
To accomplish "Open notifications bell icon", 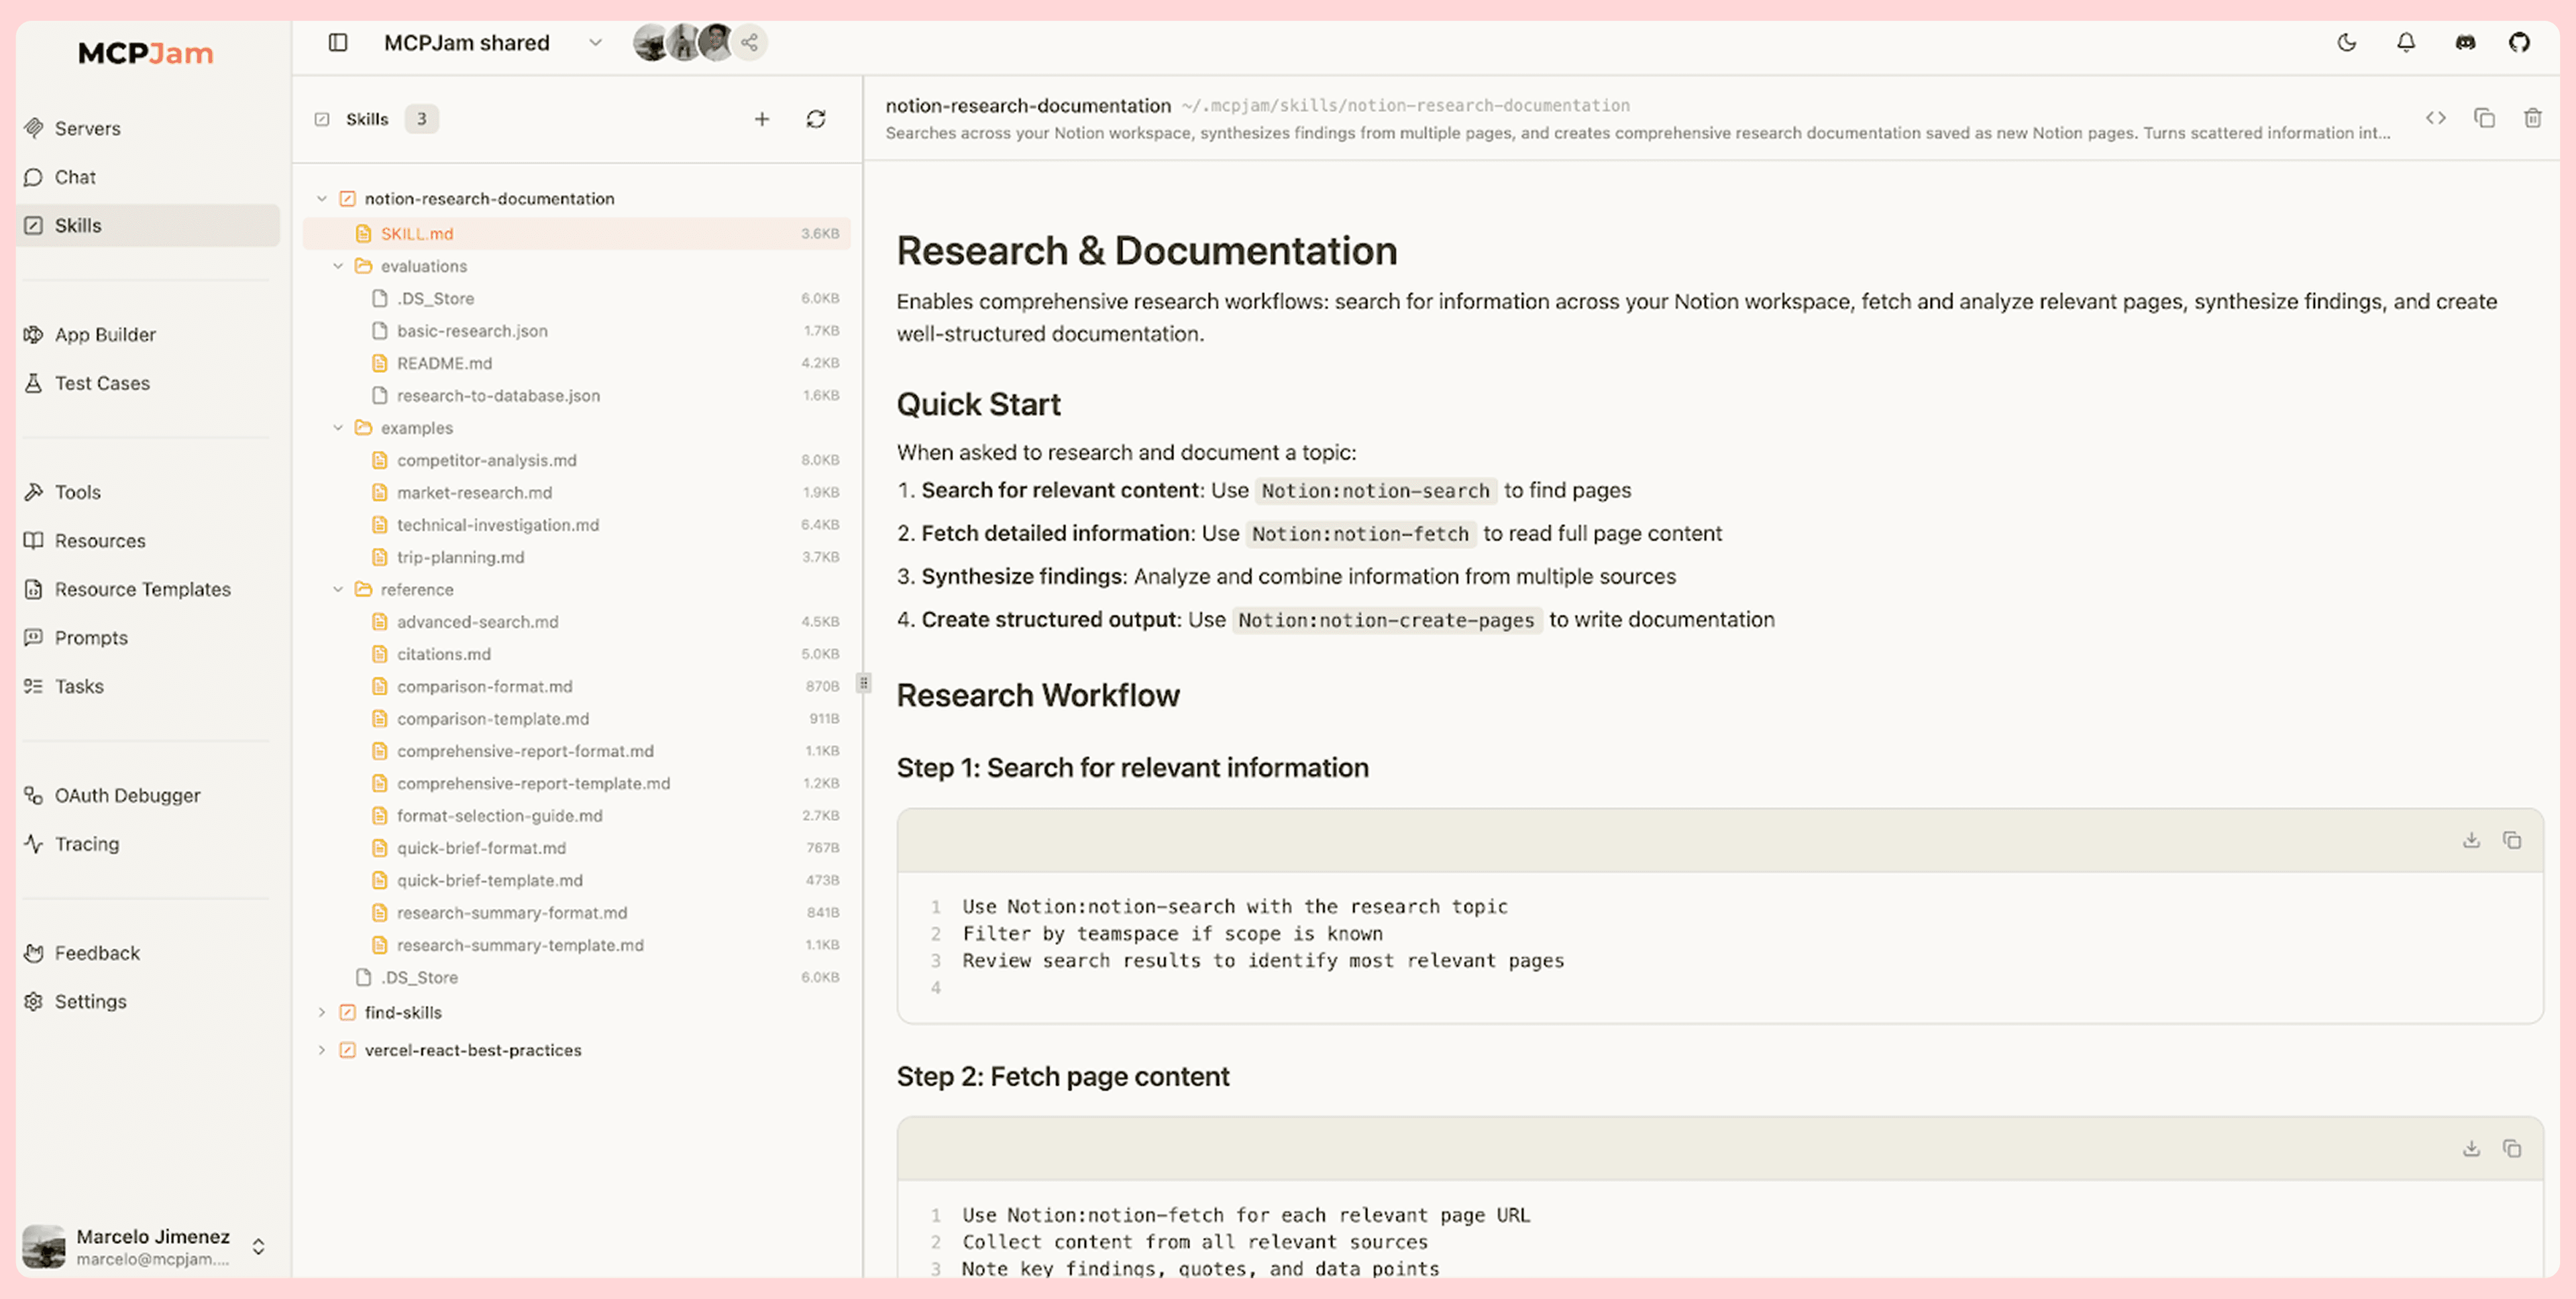I will pos(2405,43).
